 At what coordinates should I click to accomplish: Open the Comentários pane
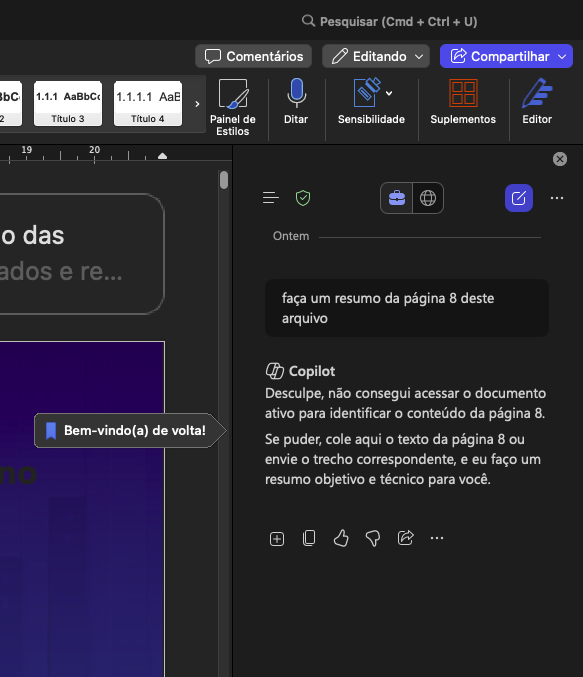(x=253, y=56)
